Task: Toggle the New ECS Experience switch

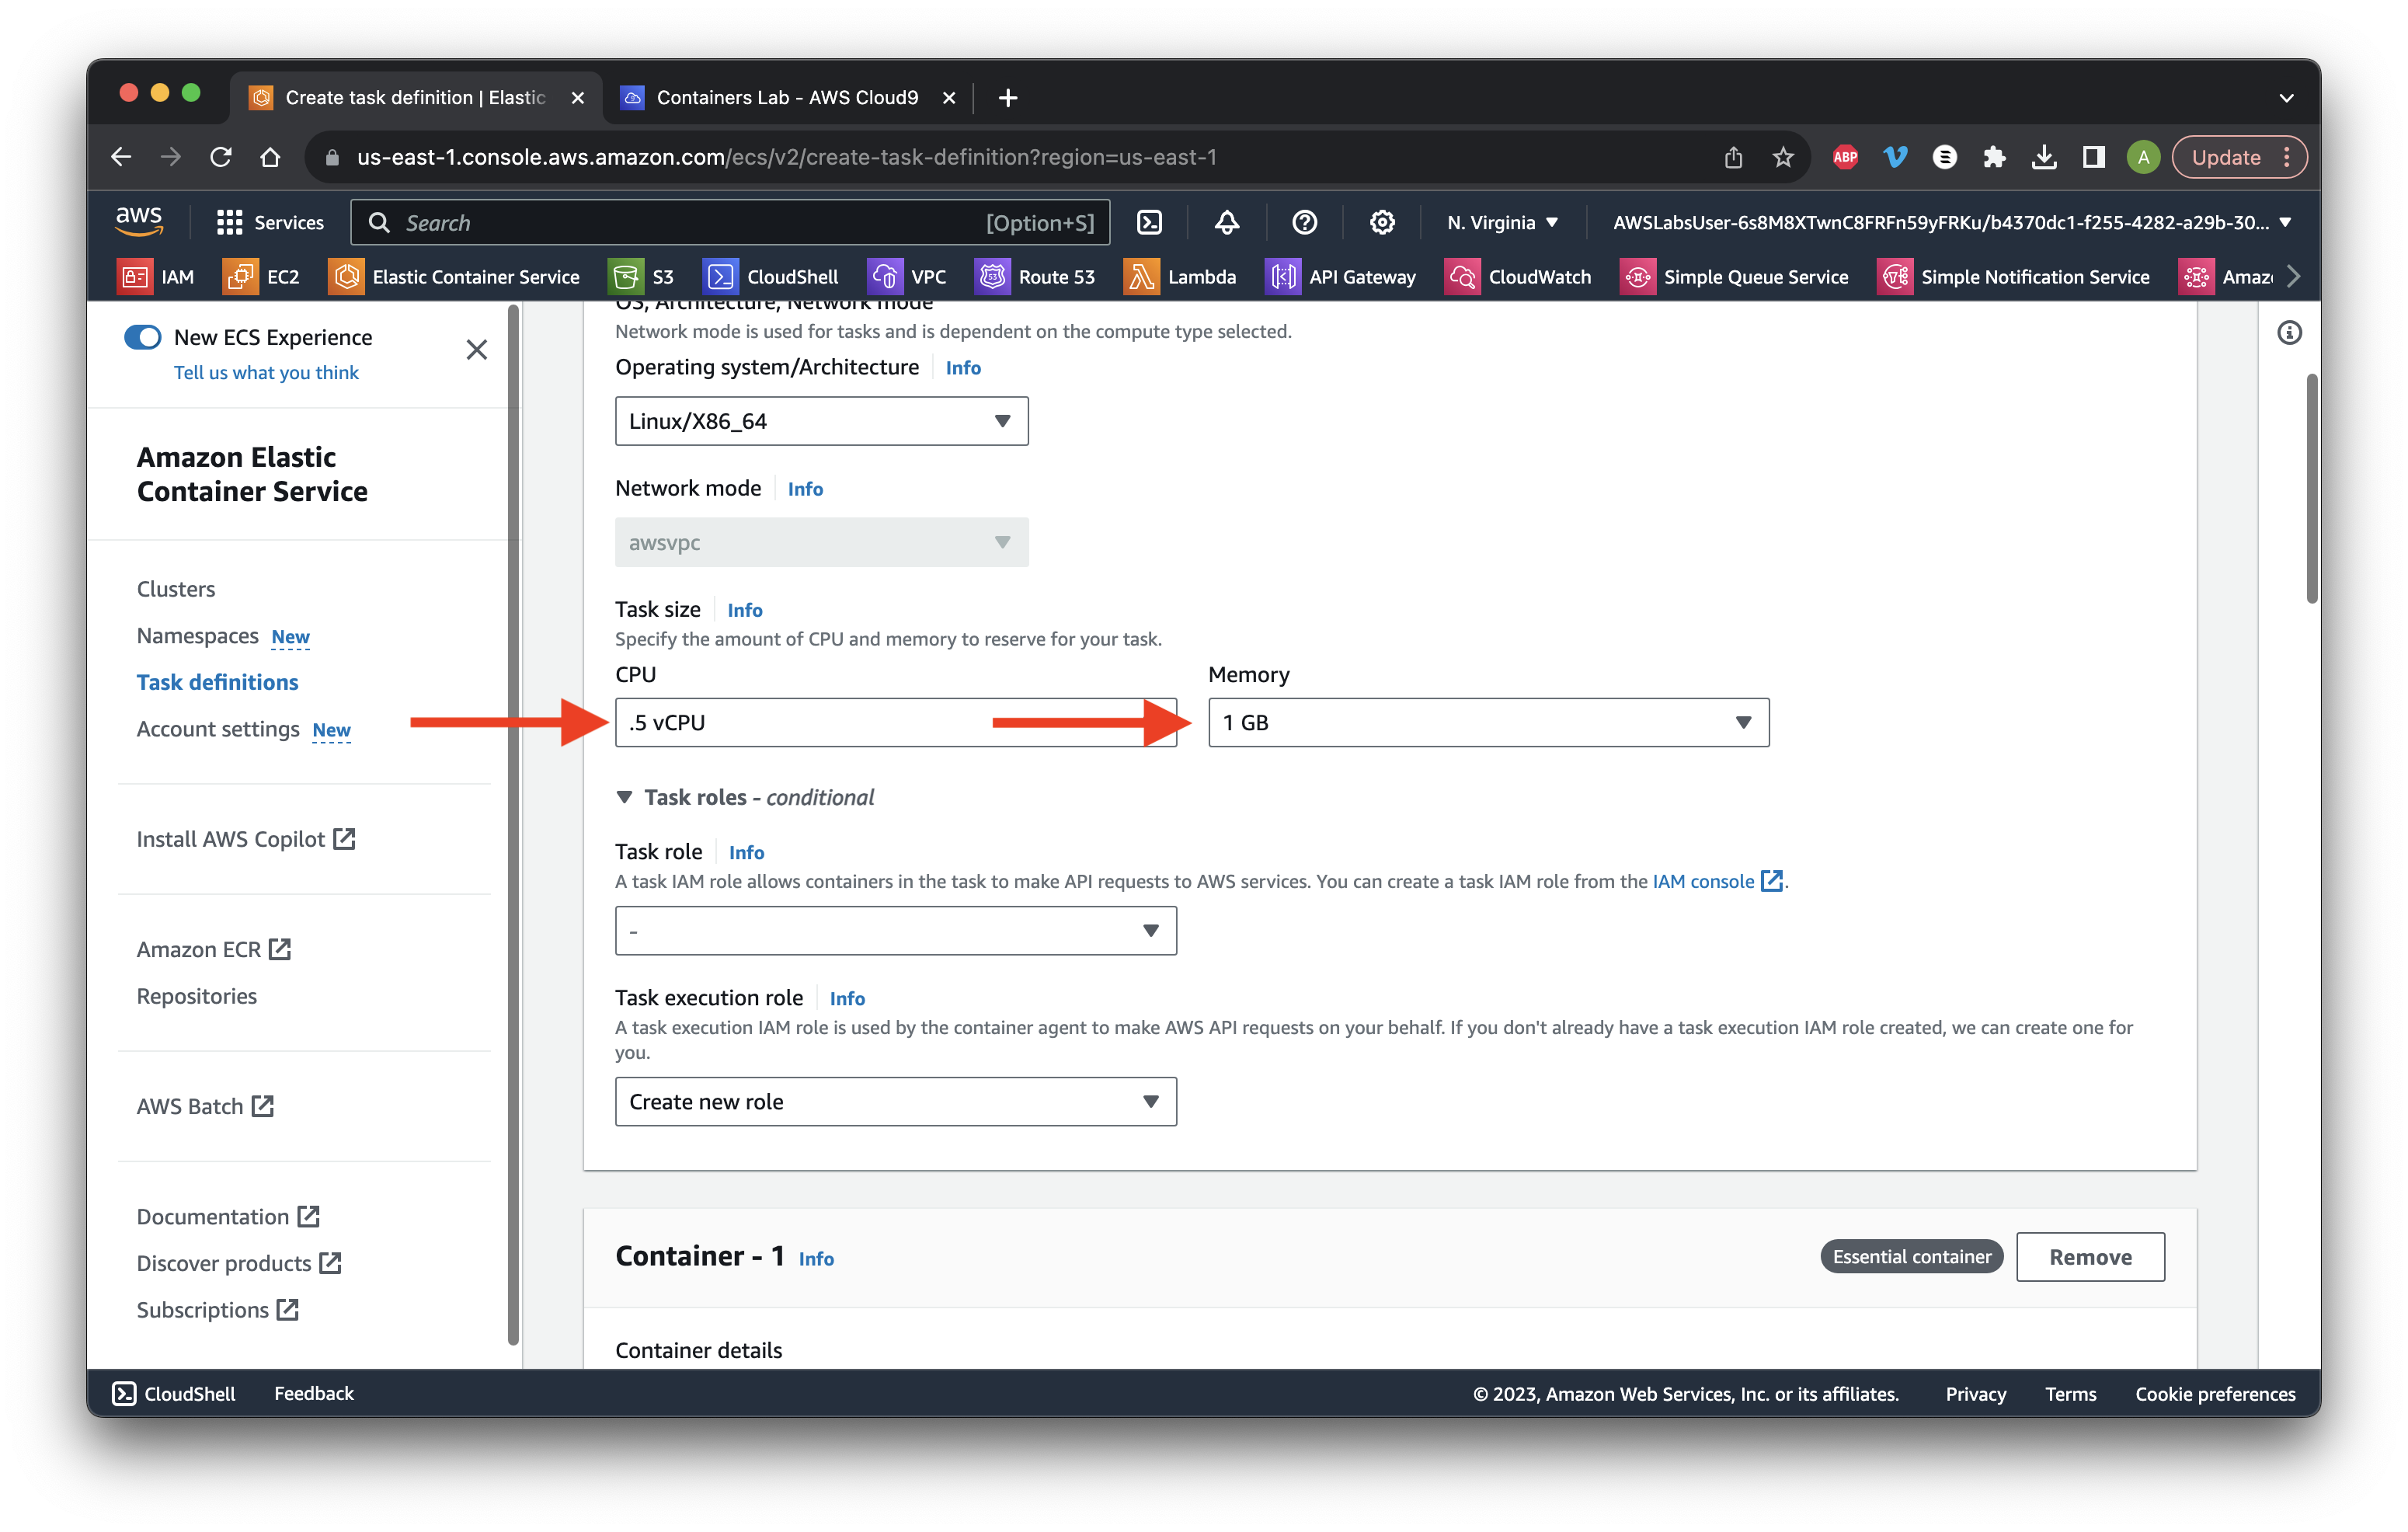Action: 142,337
